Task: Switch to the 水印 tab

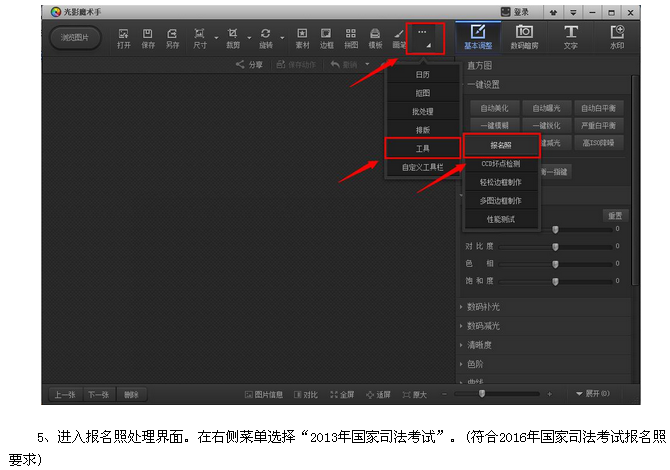Action: coord(617,36)
